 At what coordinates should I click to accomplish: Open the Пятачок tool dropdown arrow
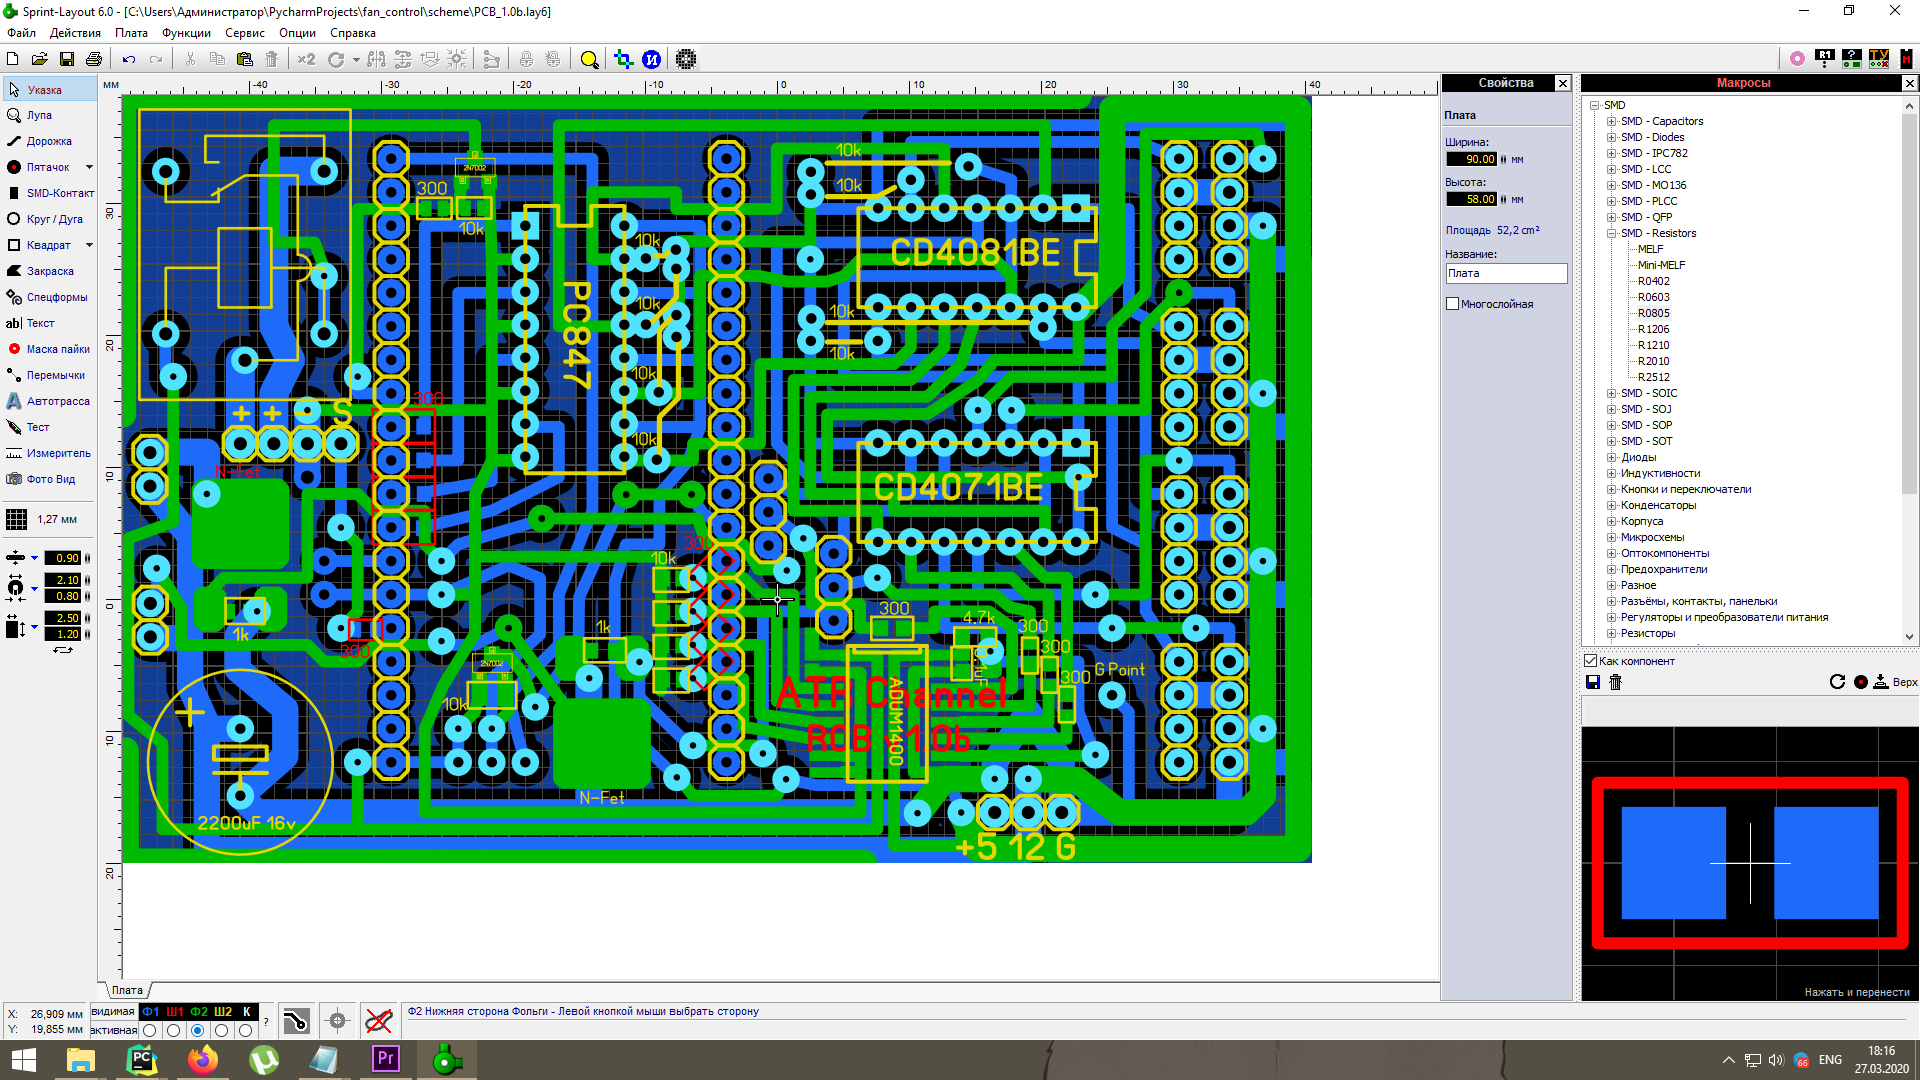coord(89,167)
